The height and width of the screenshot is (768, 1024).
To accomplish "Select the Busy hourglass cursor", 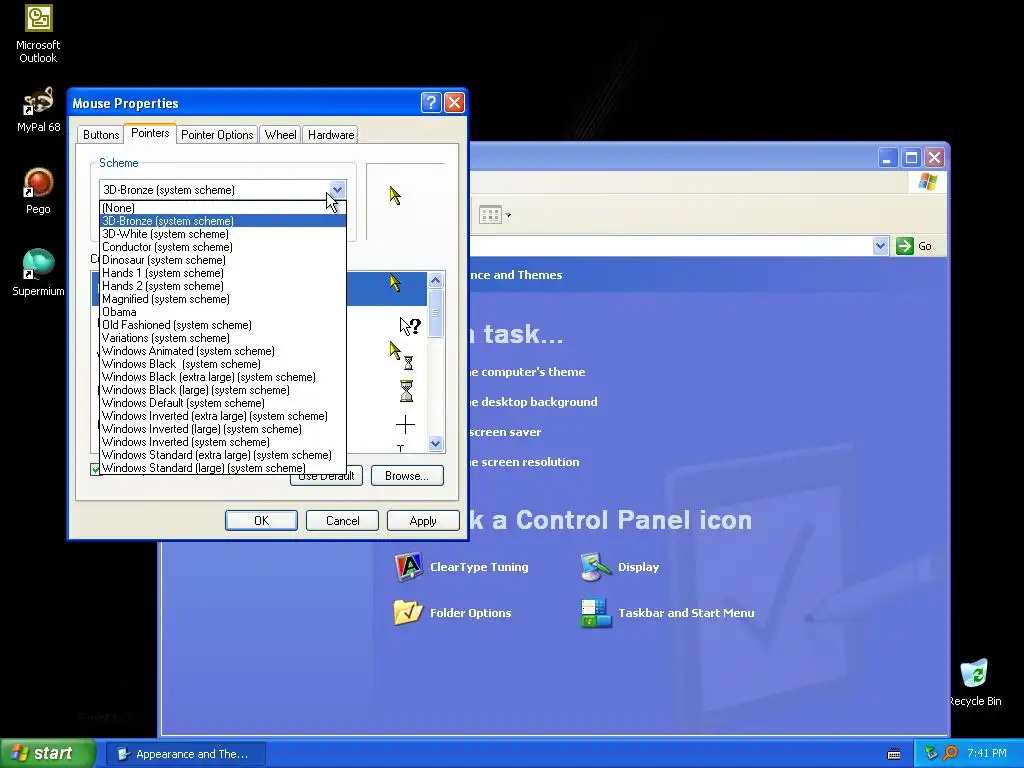I will click(x=406, y=391).
